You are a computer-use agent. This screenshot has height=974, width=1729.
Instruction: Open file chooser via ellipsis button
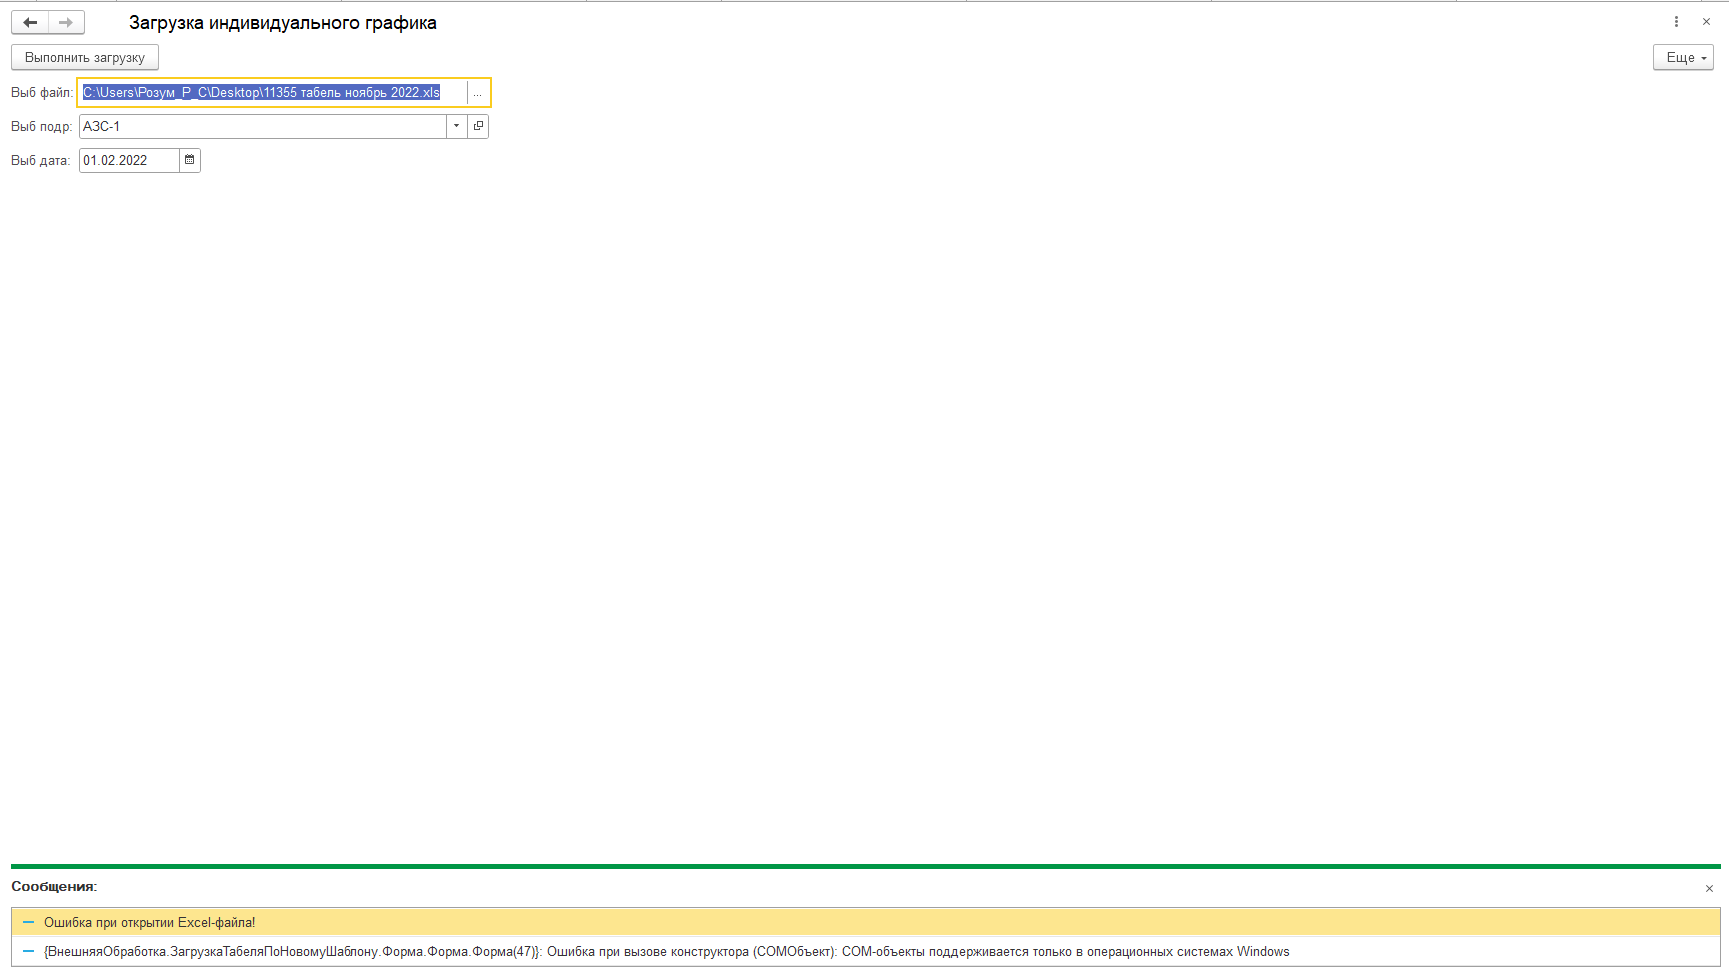point(478,92)
